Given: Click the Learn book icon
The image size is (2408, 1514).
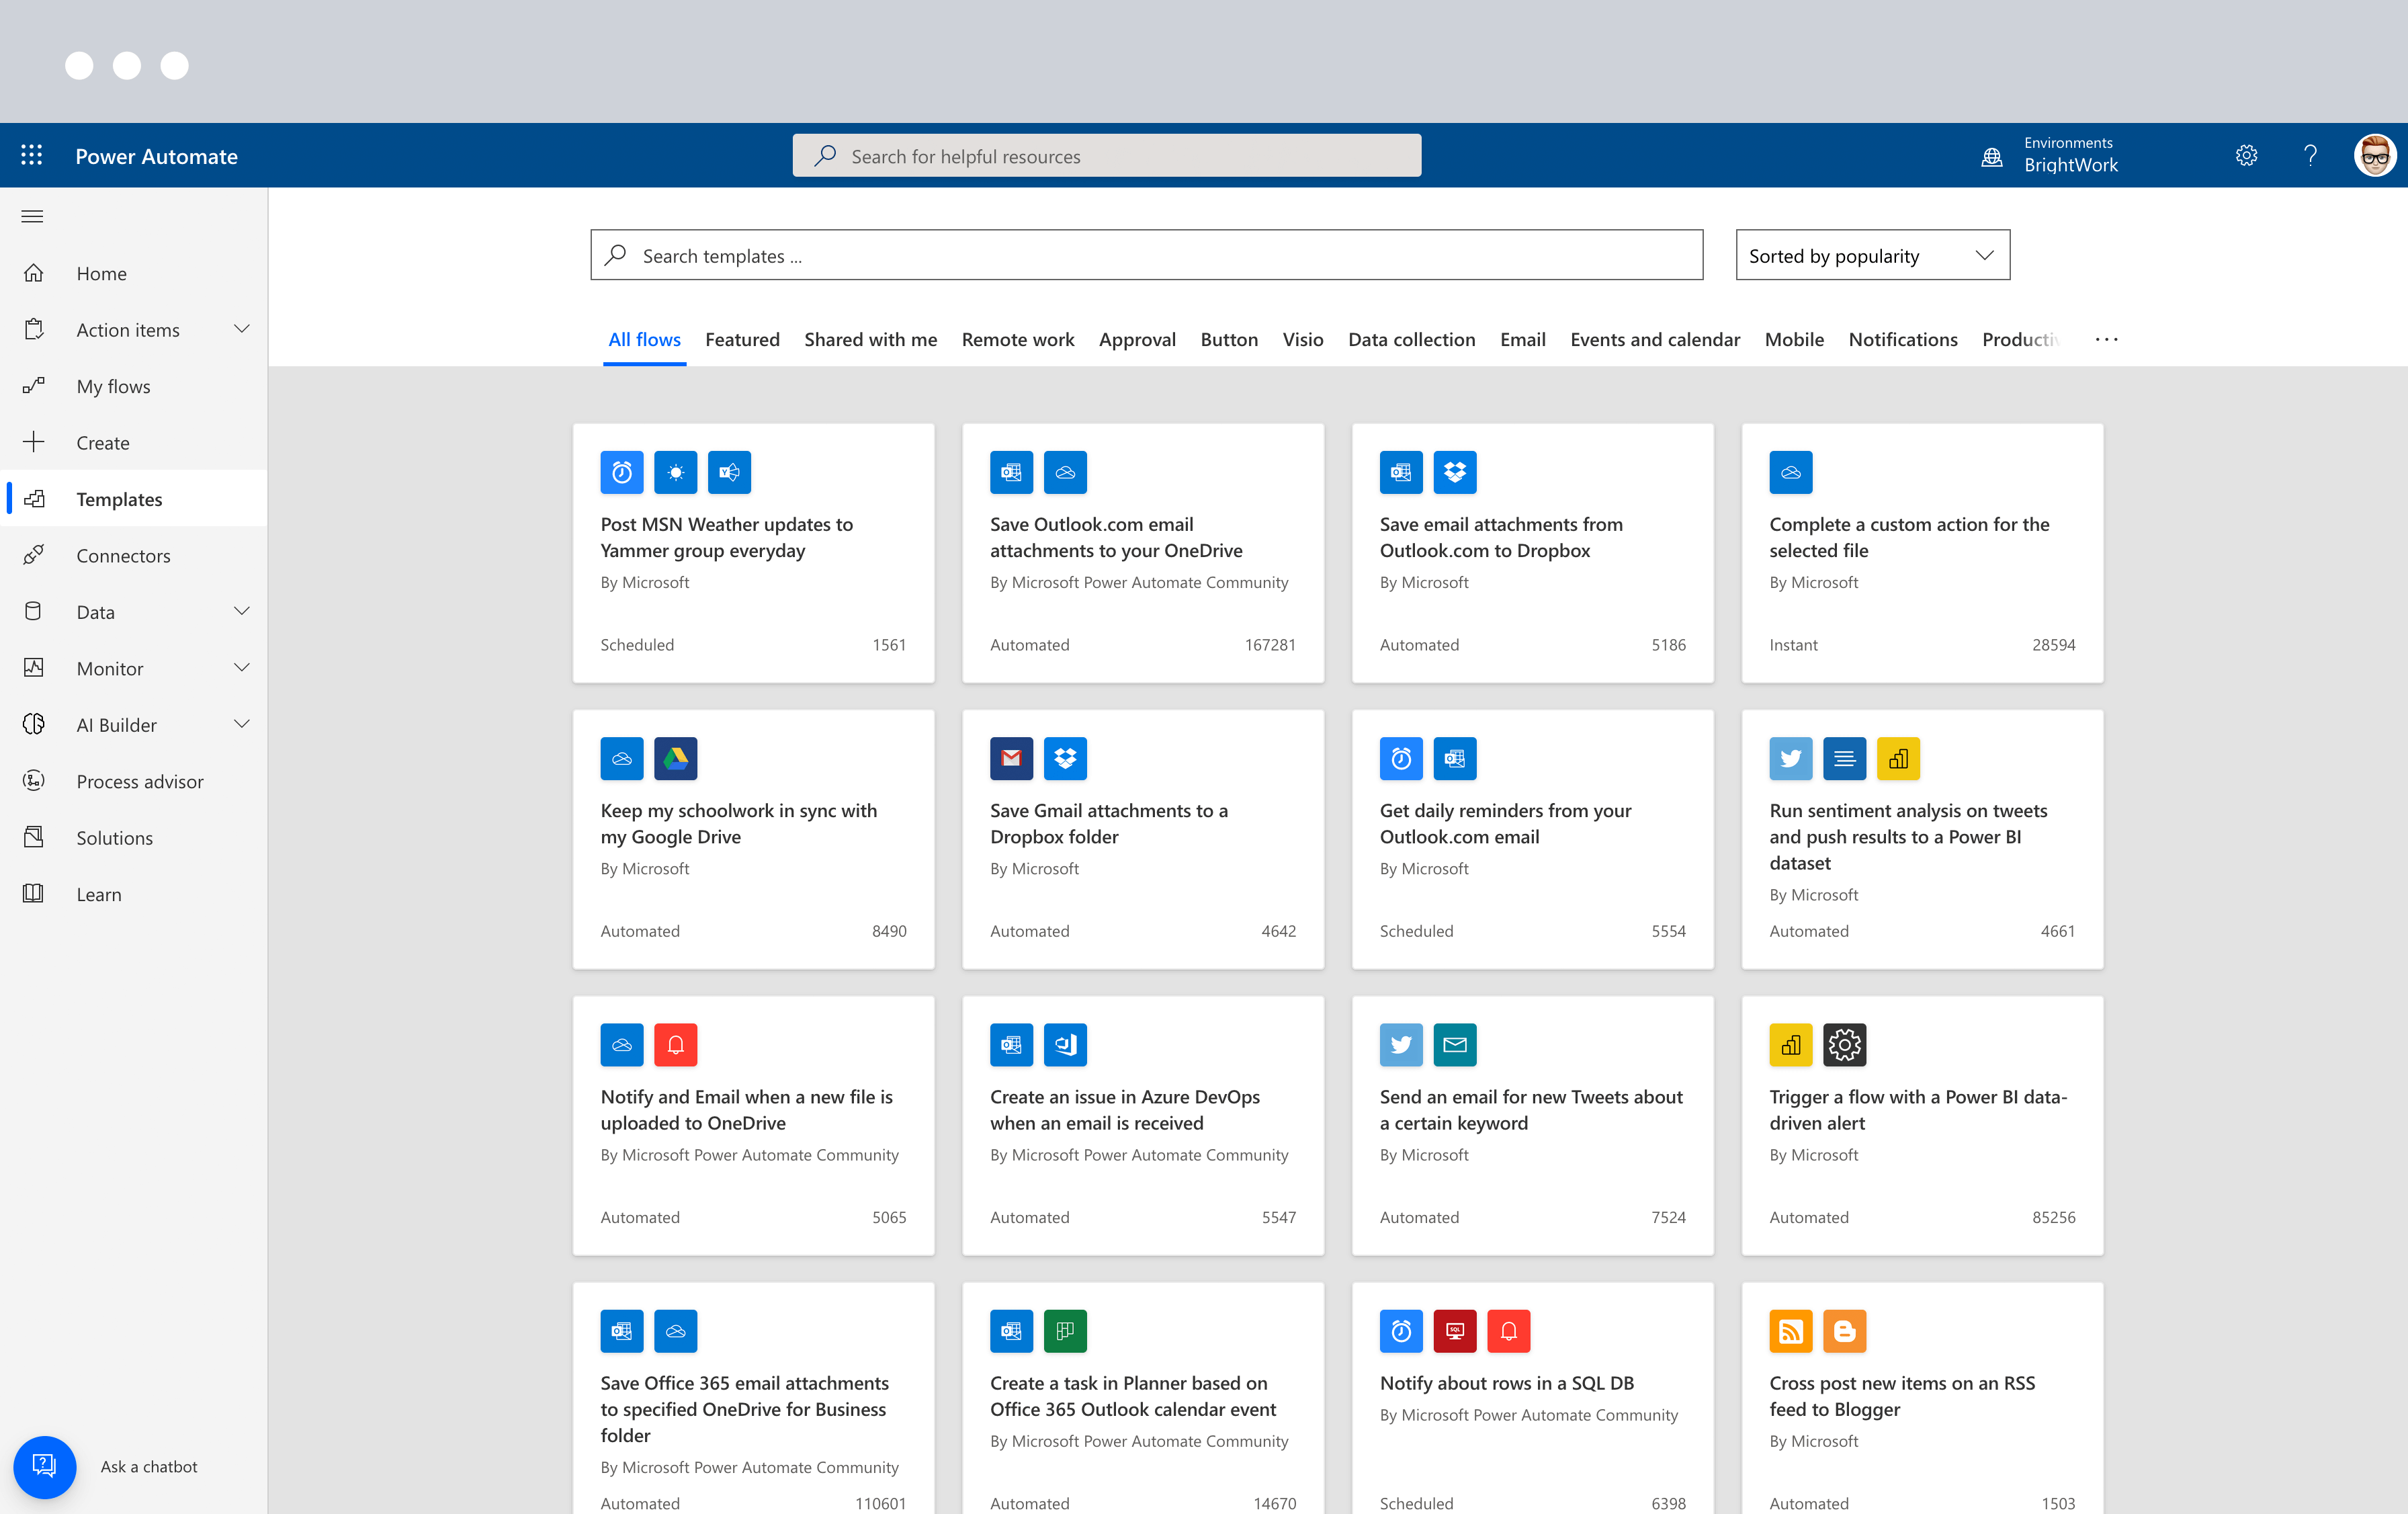Looking at the screenshot, I should point(34,894).
